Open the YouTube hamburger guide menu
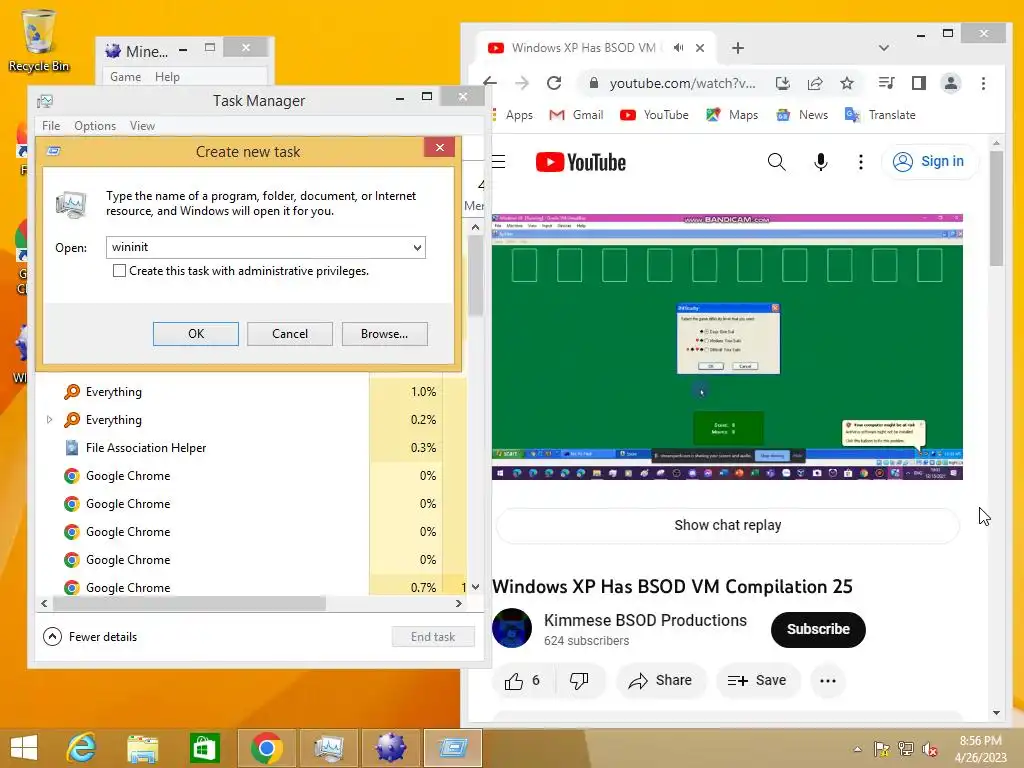Screen dimensions: 1024x768 pos(500,162)
